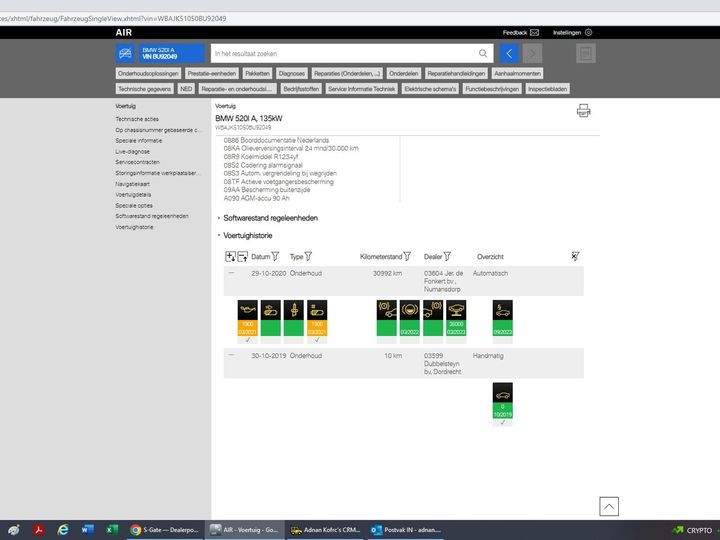This screenshot has height=540, width=720.
Task: Click brake fluid service icon
Action: pos(410,318)
